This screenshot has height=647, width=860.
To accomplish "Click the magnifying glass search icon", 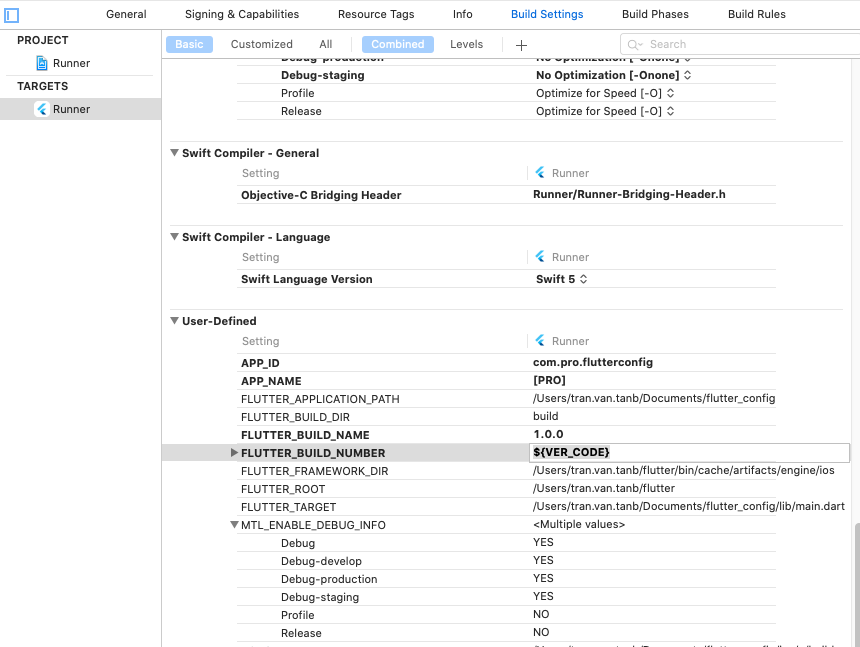I will coord(635,45).
